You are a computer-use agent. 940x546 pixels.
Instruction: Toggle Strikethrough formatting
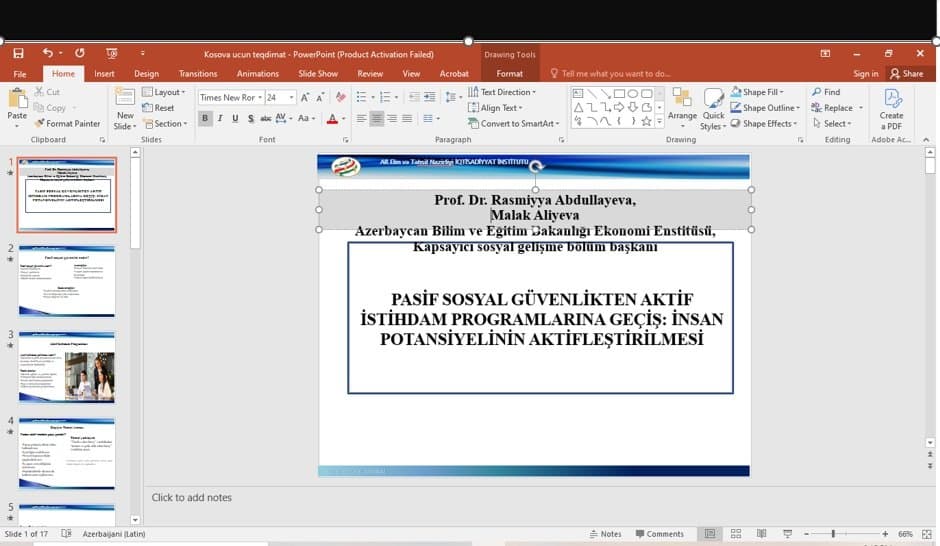pos(266,118)
